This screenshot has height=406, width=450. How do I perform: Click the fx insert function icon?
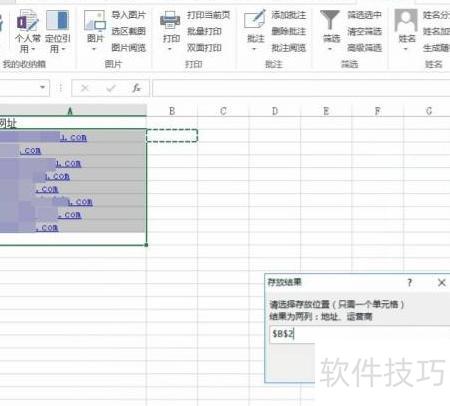pyautogui.click(x=136, y=88)
